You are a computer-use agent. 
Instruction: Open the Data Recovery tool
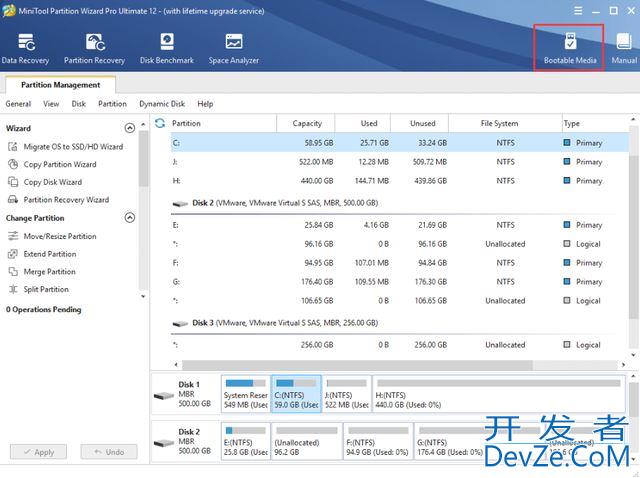click(25, 49)
